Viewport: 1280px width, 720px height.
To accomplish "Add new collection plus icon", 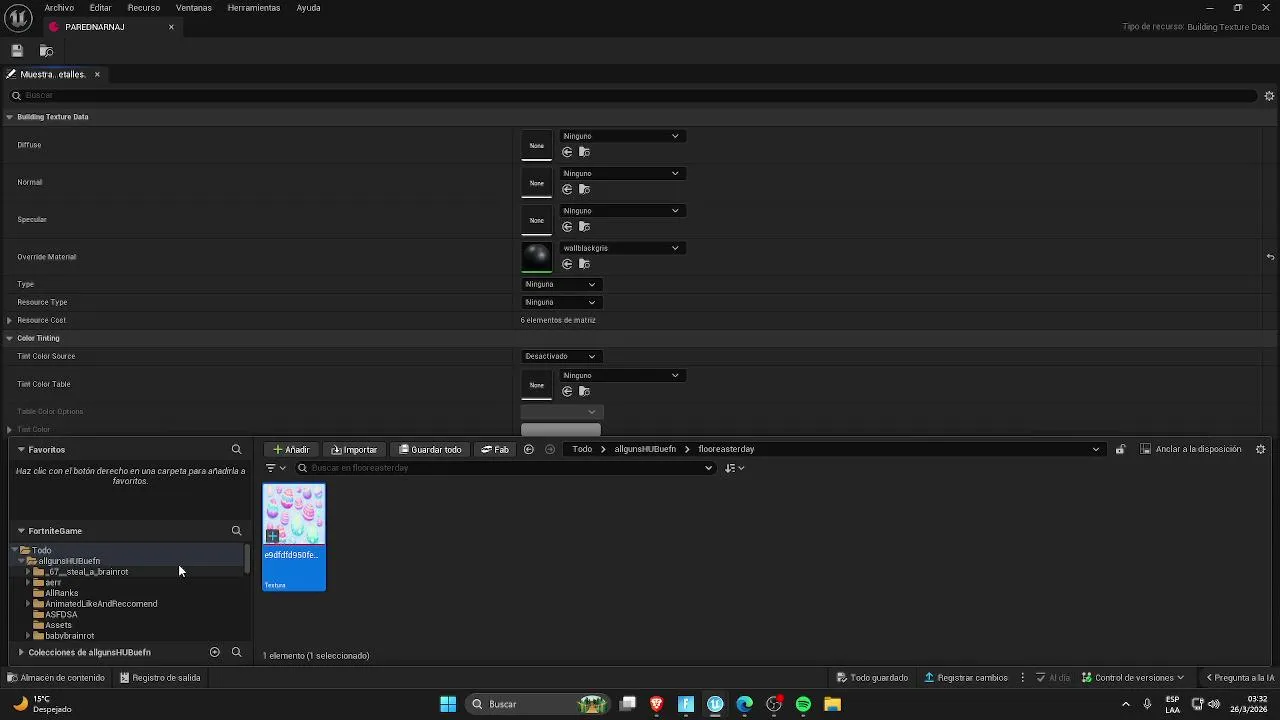I will click(x=214, y=652).
